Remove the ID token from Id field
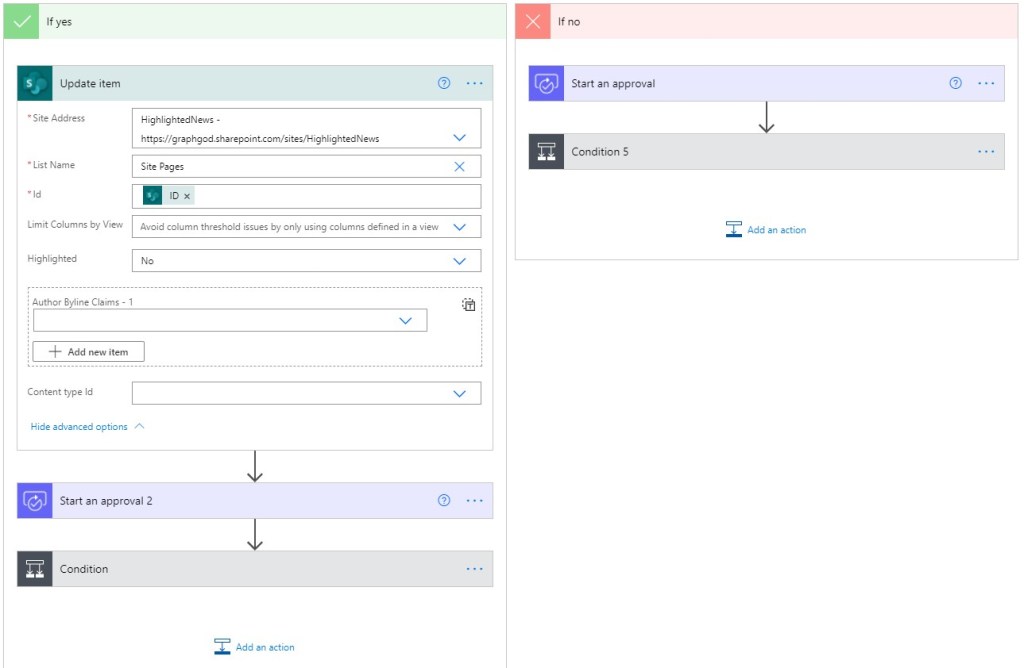Screen dimensions: 1024x668 click(187, 196)
